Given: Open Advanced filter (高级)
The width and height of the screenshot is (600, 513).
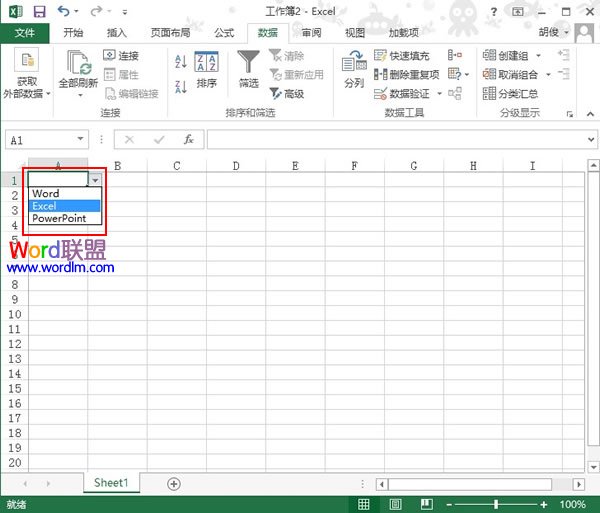Looking at the screenshot, I should pos(287,93).
